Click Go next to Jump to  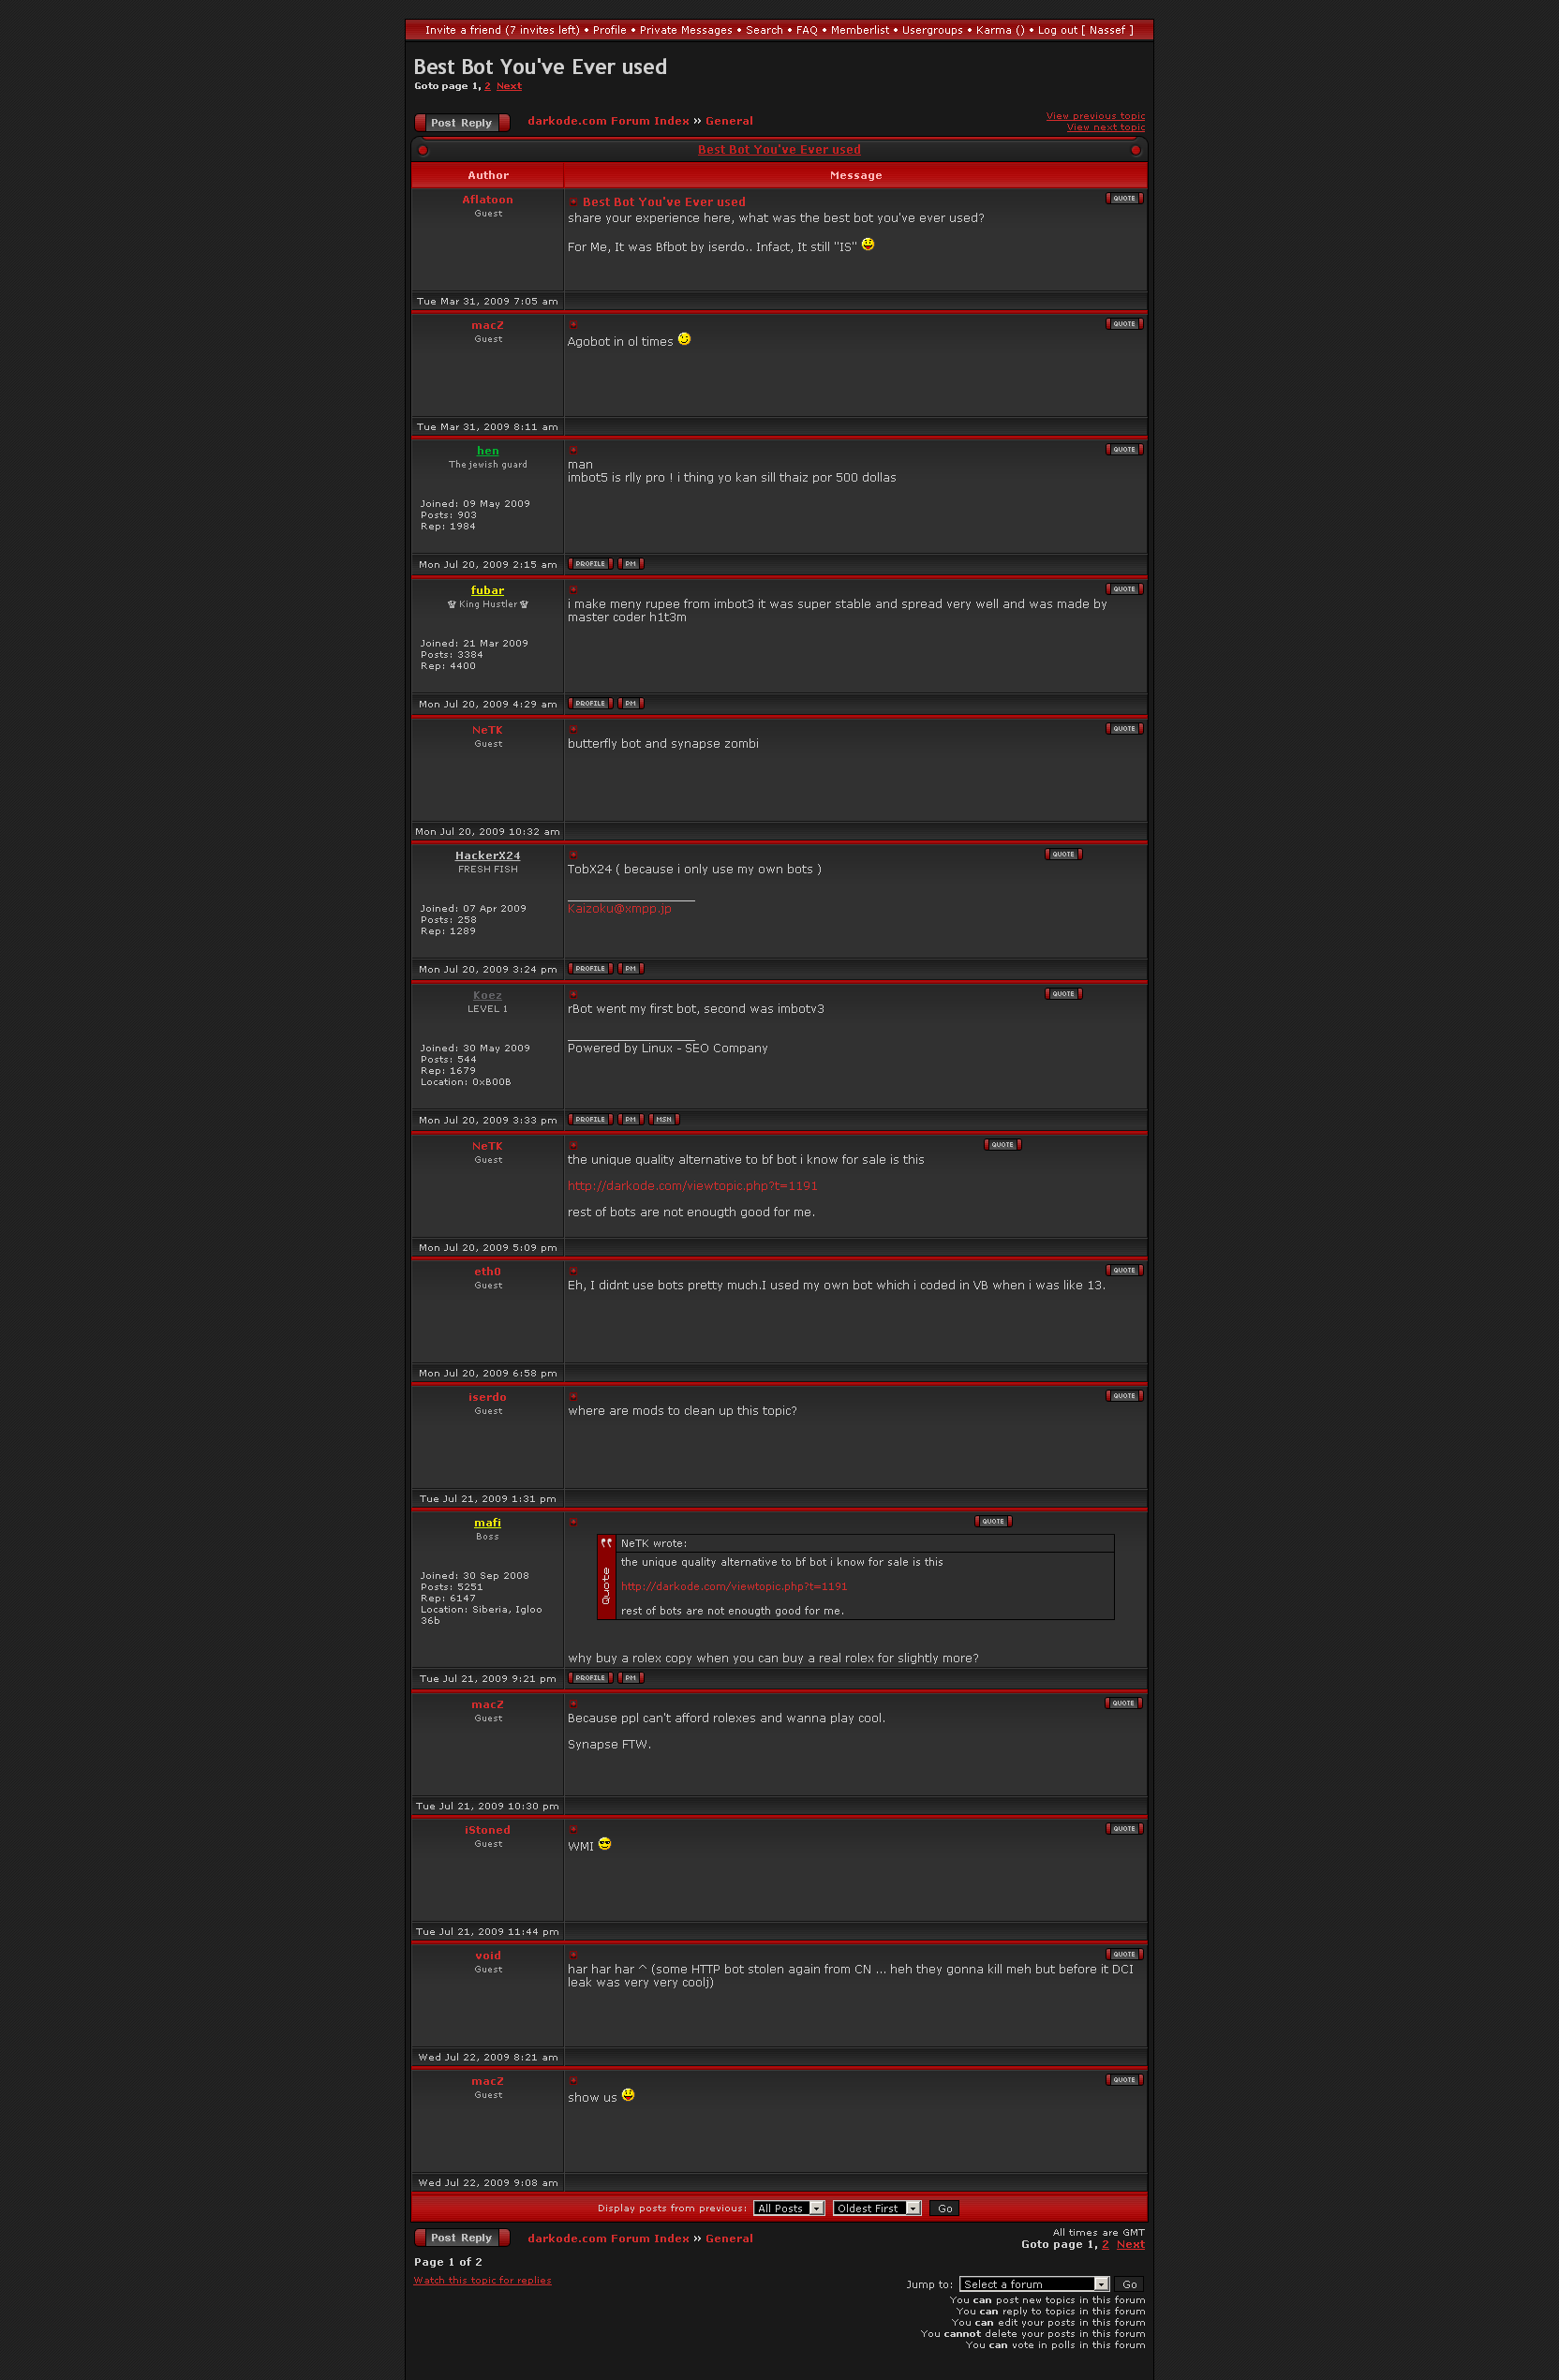[x=1129, y=2285]
